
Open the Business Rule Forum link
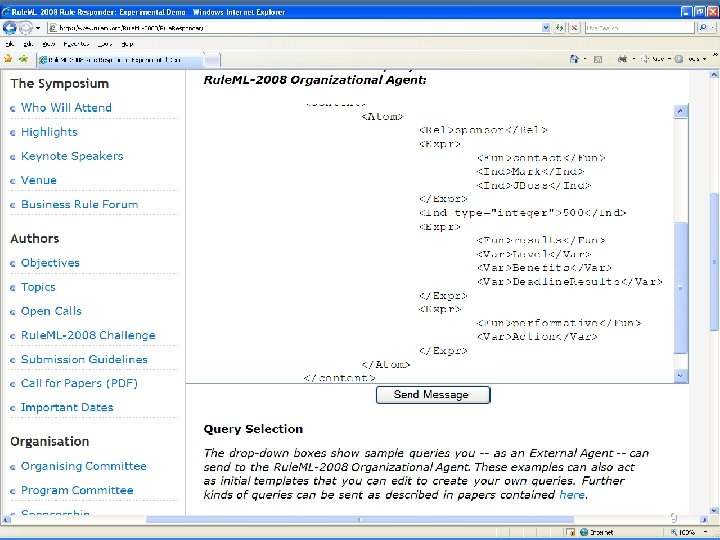pos(79,204)
